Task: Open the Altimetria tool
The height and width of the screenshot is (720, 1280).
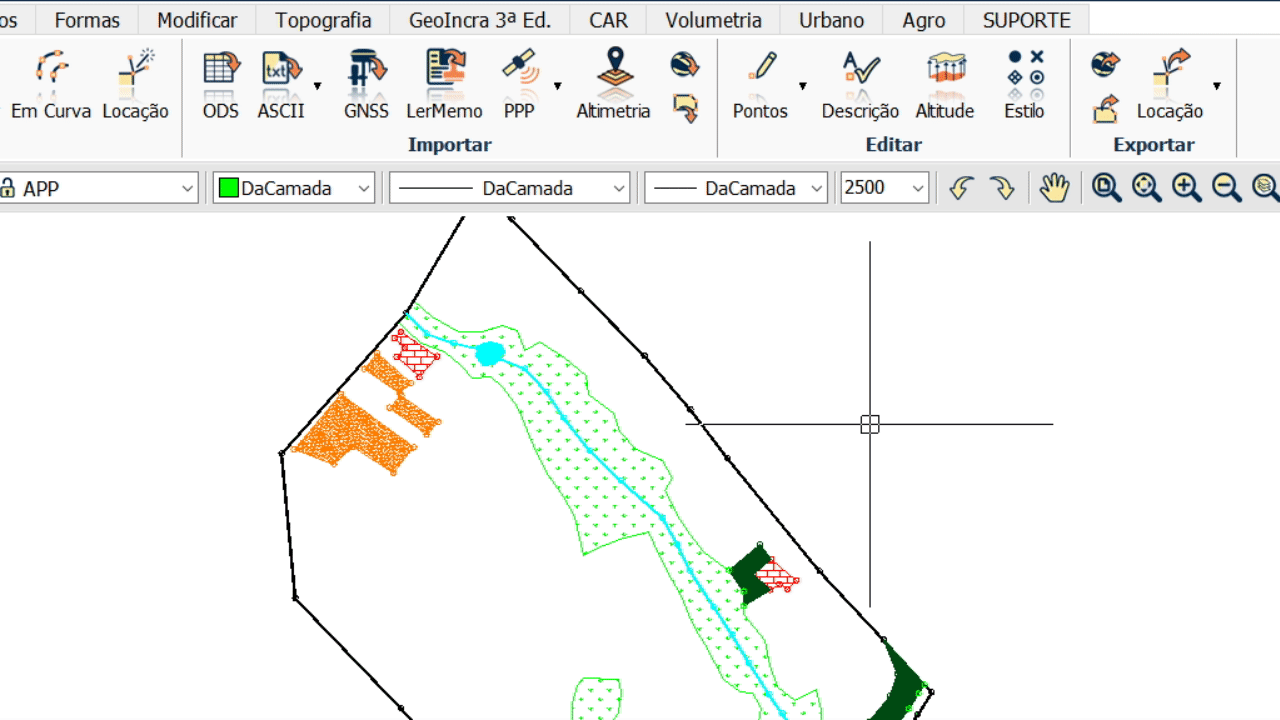Action: pos(613,83)
